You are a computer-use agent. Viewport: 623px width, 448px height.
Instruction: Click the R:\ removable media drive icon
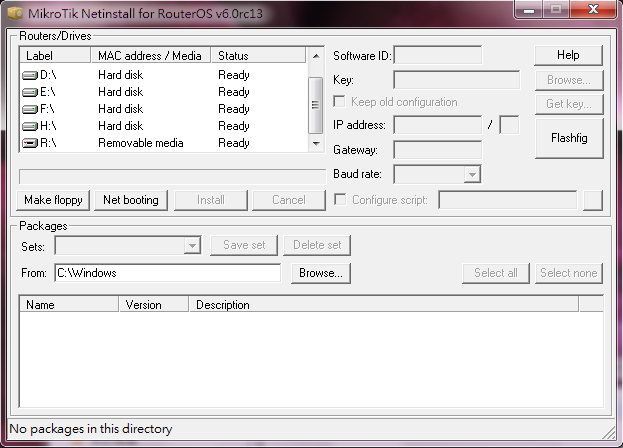[30, 143]
